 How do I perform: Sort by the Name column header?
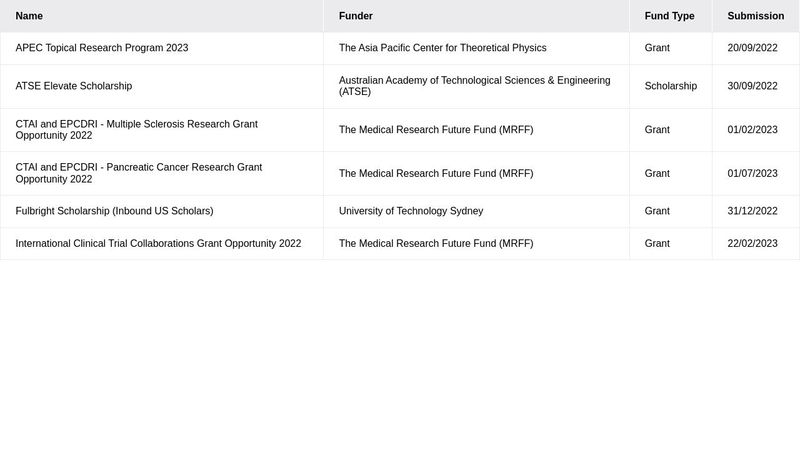(30, 16)
